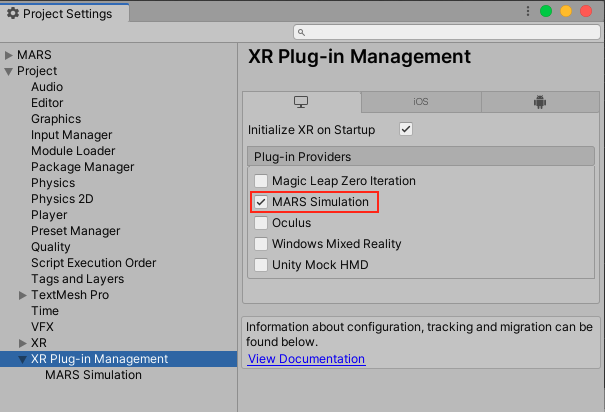Toggle Initialize XR on Startup checkbox
The width and height of the screenshot is (605, 412).
tap(406, 130)
